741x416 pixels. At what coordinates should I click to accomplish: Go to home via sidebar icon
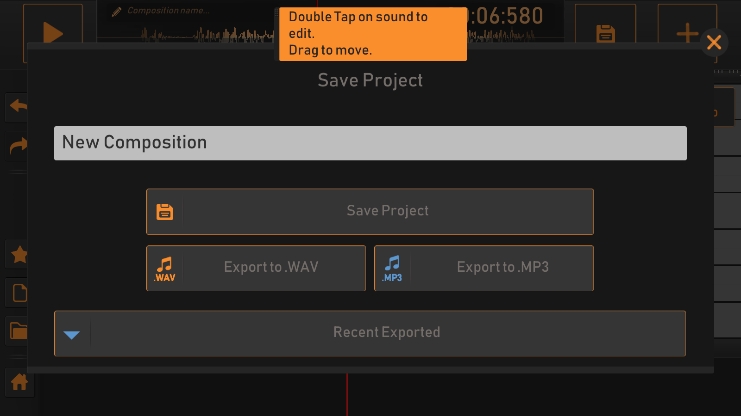[18, 382]
